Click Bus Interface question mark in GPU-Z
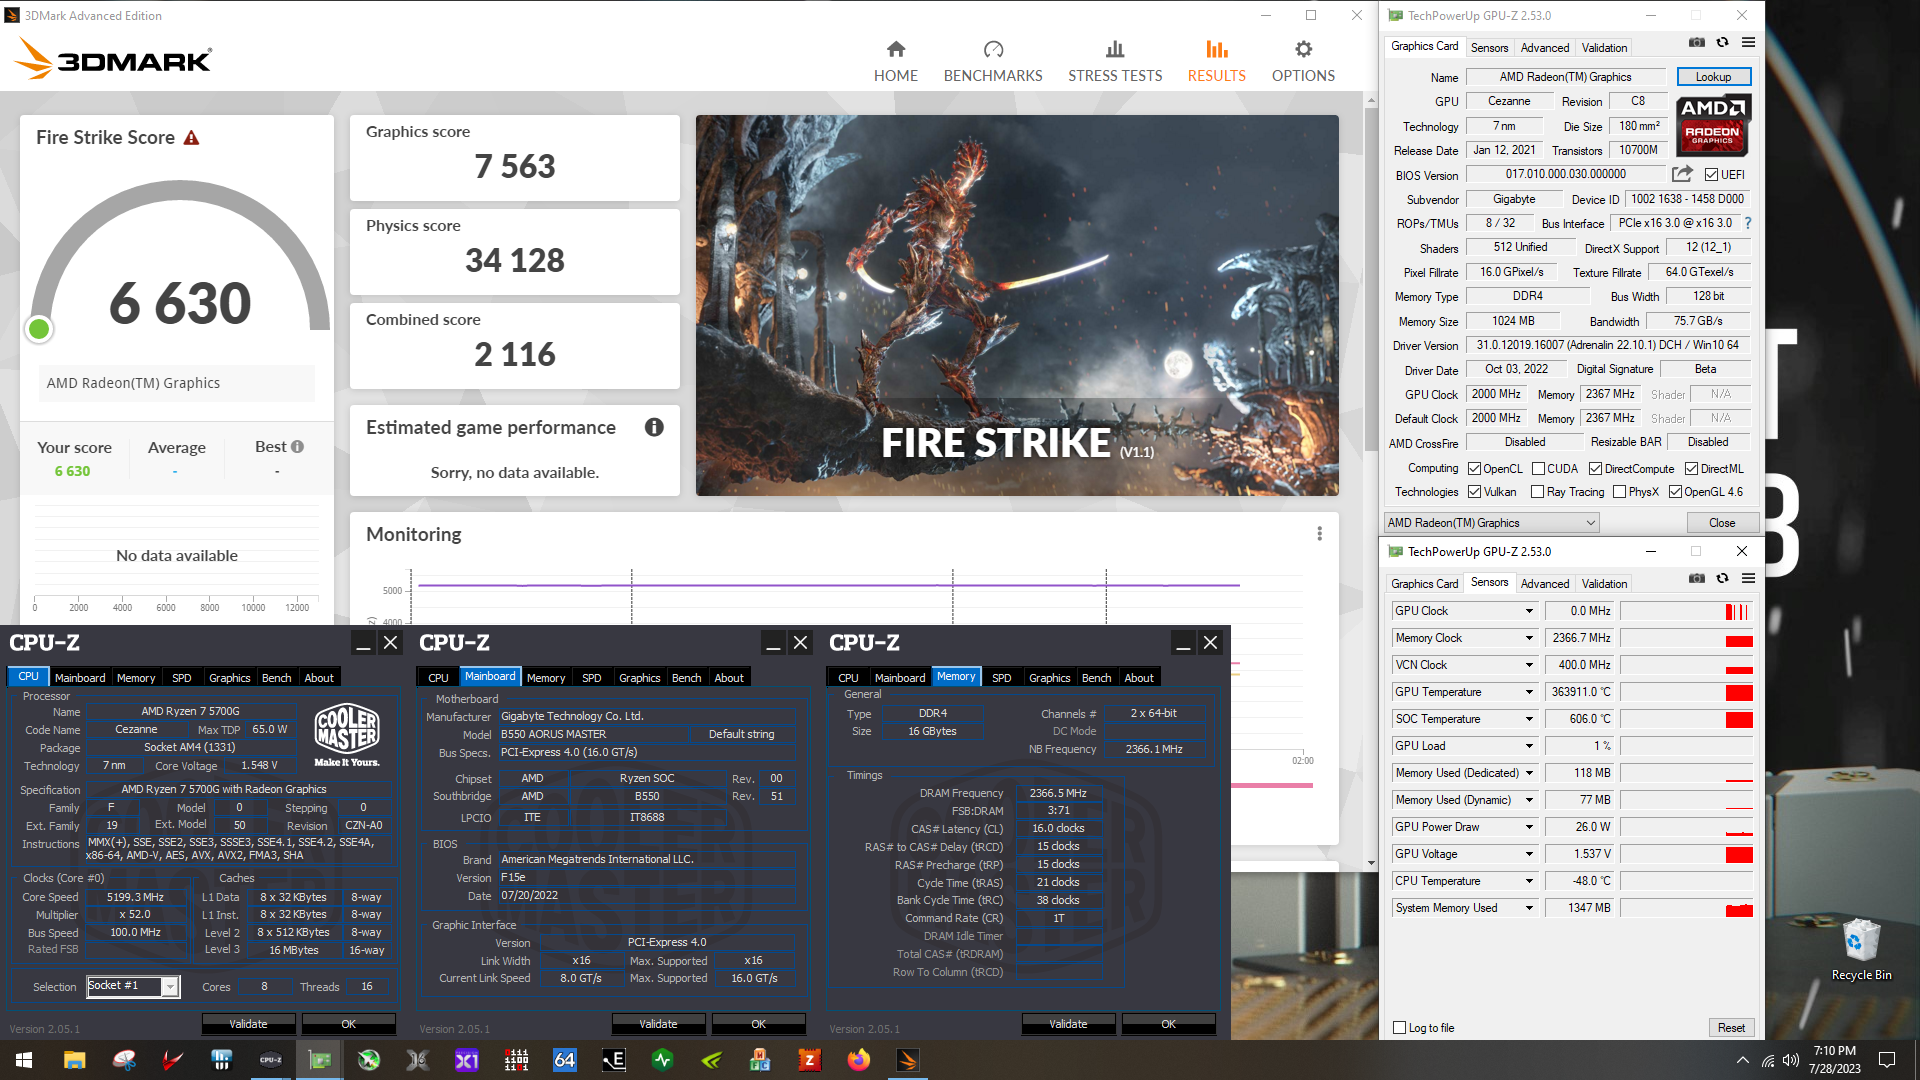The width and height of the screenshot is (1920, 1080). [1748, 224]
